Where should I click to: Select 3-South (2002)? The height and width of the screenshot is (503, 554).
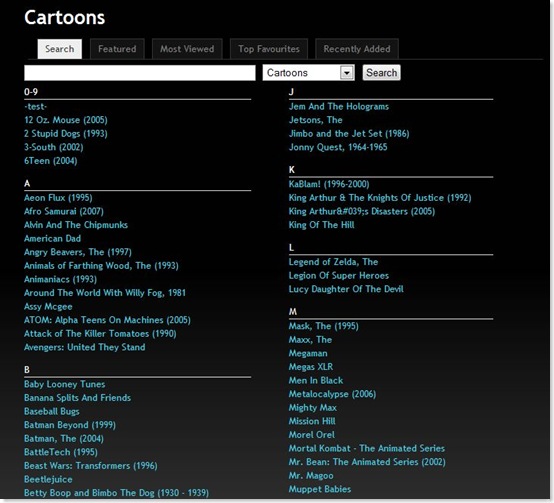pyautogui.click(x=54, y=147)
